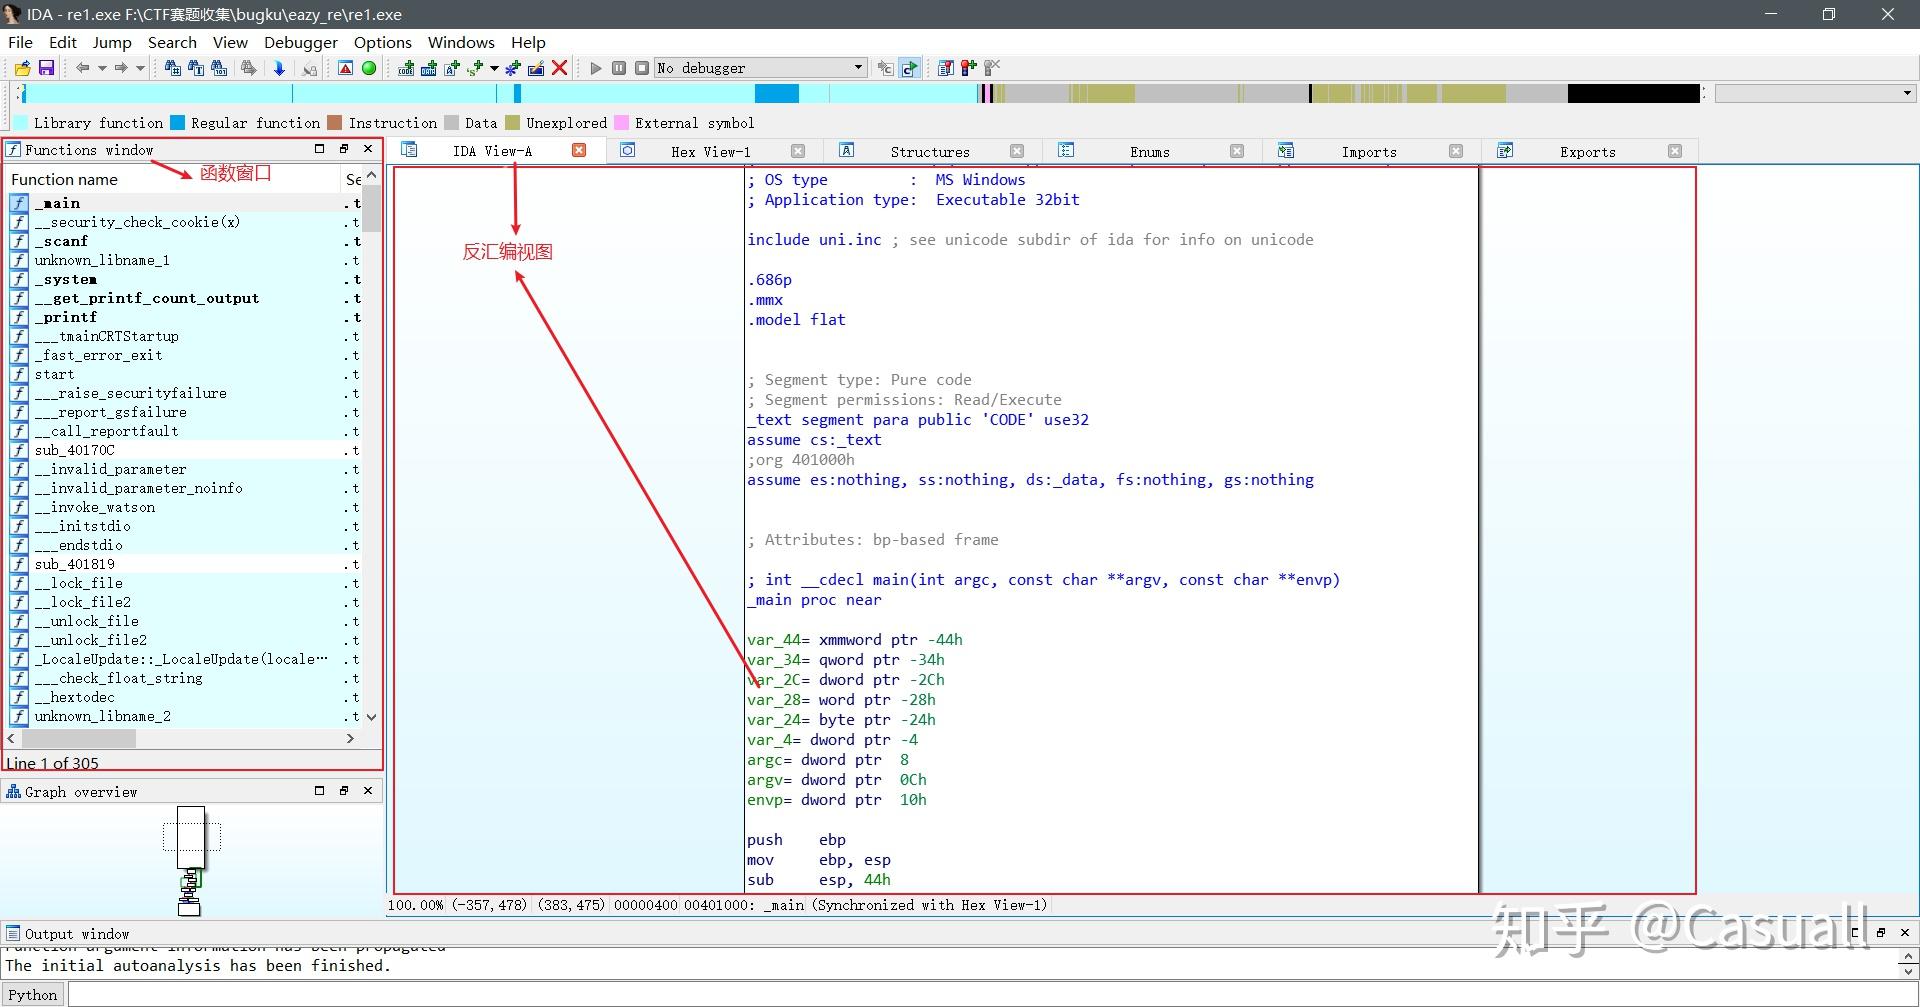Switch to the Hex View-1 tab
This screenshot has width=1920, height=1007.
711,152
